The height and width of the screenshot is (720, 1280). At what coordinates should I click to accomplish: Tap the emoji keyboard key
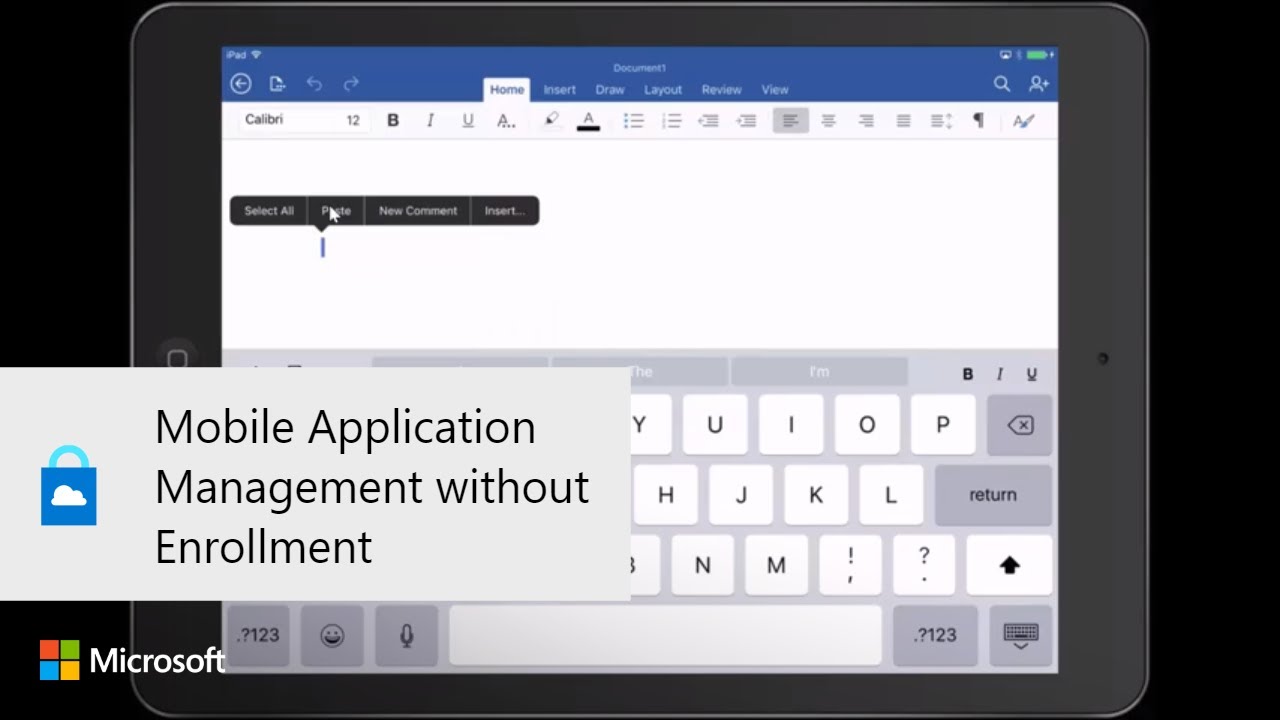(332, 635)
